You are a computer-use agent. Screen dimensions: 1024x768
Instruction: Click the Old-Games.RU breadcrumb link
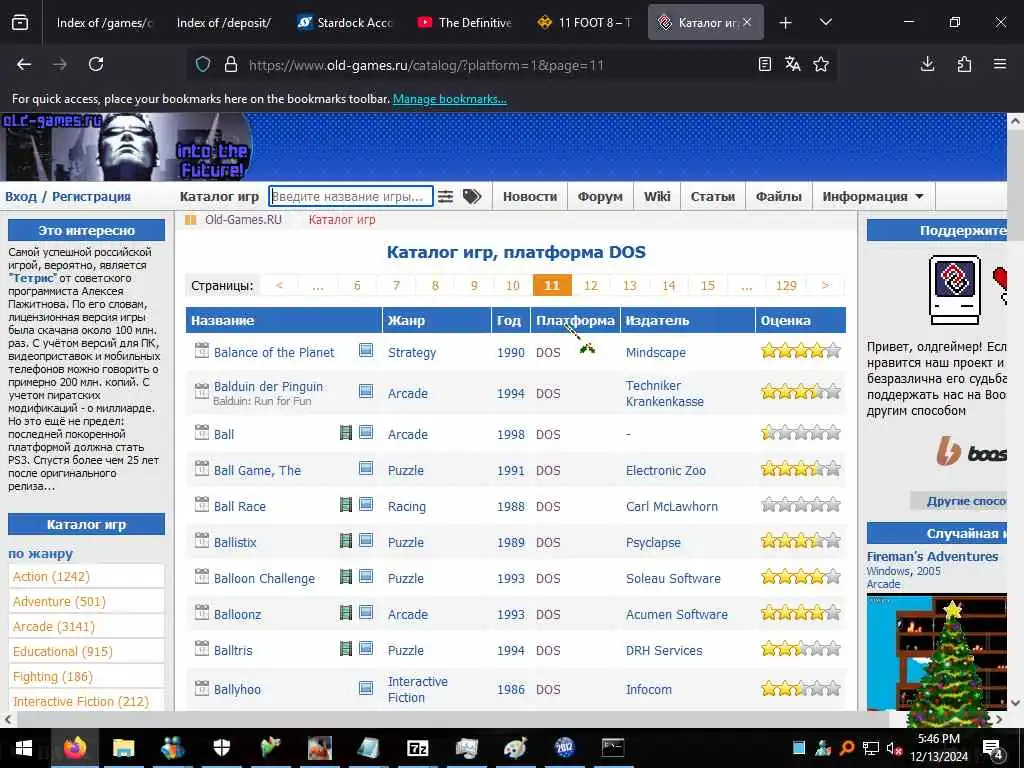point(243,219)
